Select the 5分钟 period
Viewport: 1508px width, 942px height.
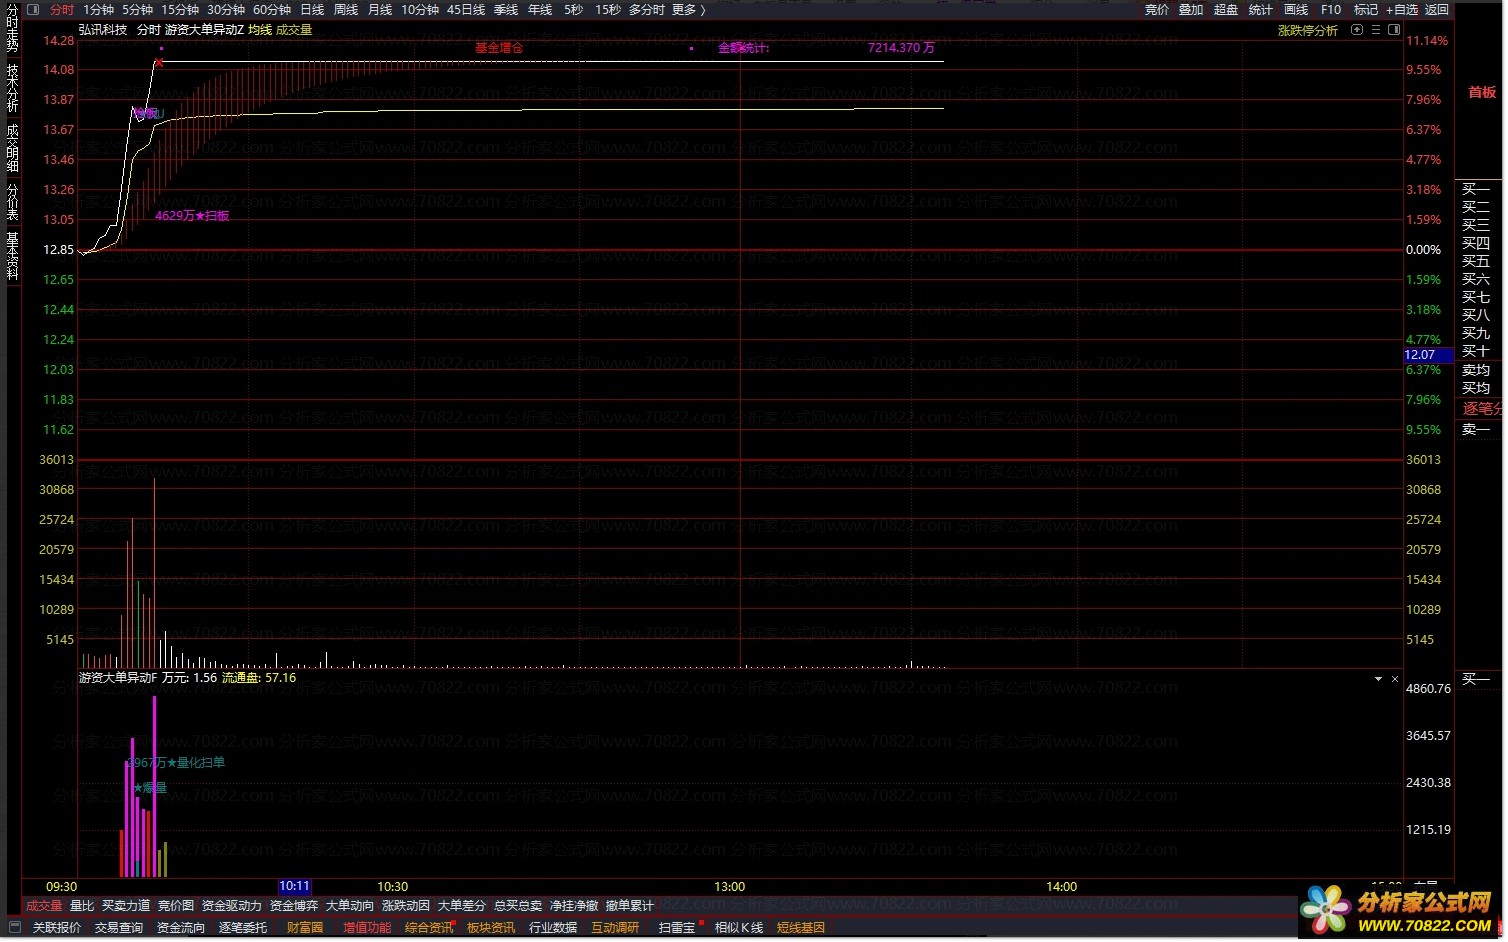[x=138, y=10]
